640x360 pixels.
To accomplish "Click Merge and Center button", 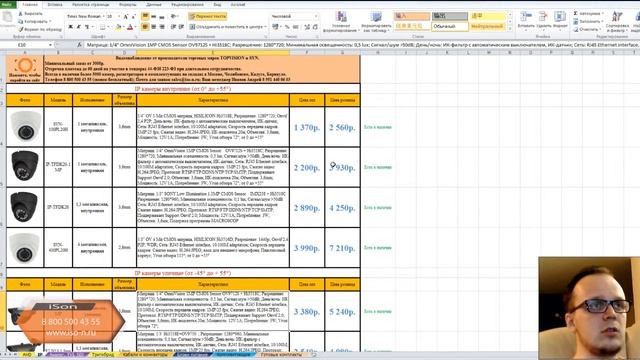I will [226, 27].
